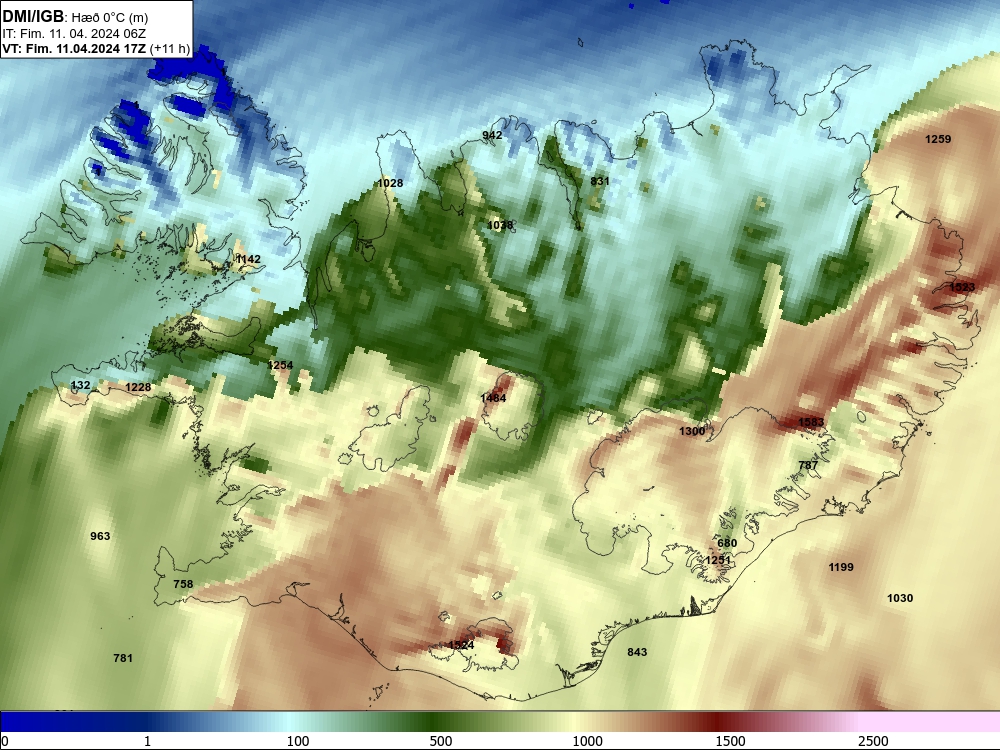Click the map value label "1254"
This screenshot has width=1000, height=750.
281,365
